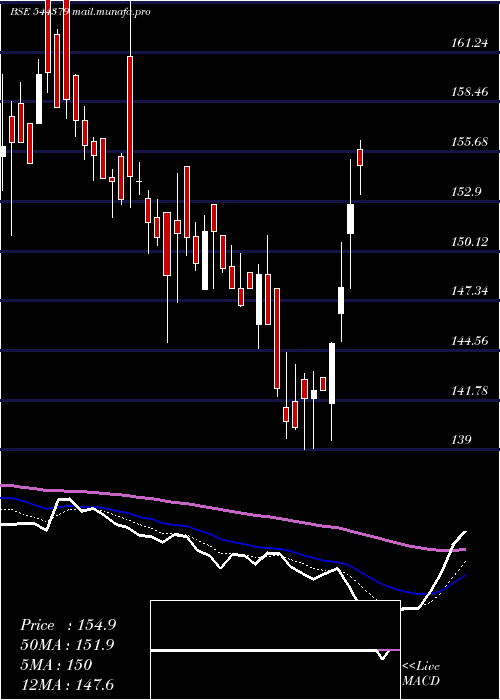The height and width of the screenshot is (700, 500).
Task: Click the 5MA : 150 readout
Action: (56, 665)
